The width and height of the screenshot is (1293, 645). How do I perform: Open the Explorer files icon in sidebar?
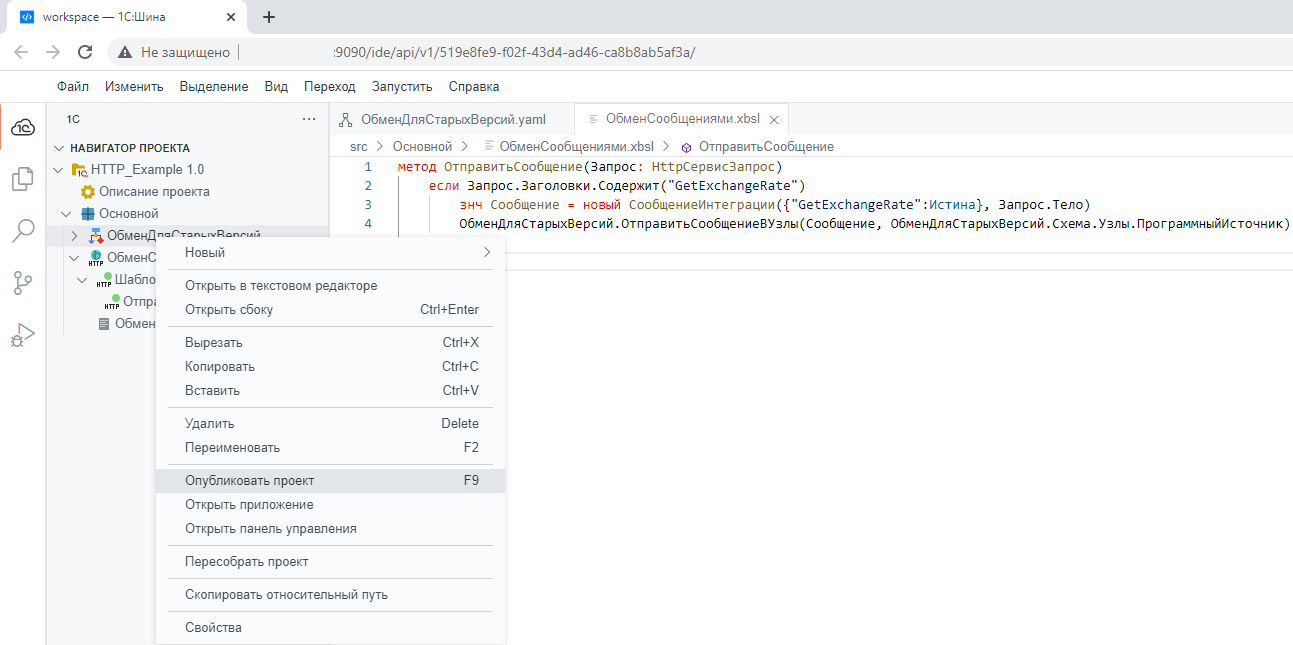[22, 179]
